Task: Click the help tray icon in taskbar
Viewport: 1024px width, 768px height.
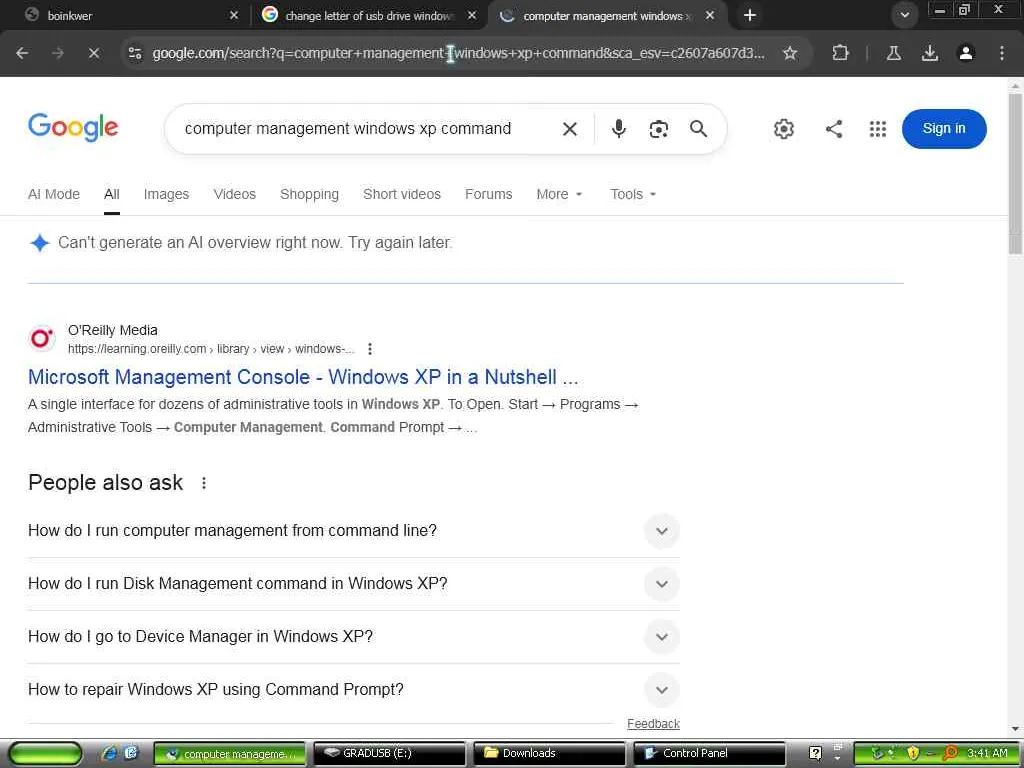Action: click(815, 753)
